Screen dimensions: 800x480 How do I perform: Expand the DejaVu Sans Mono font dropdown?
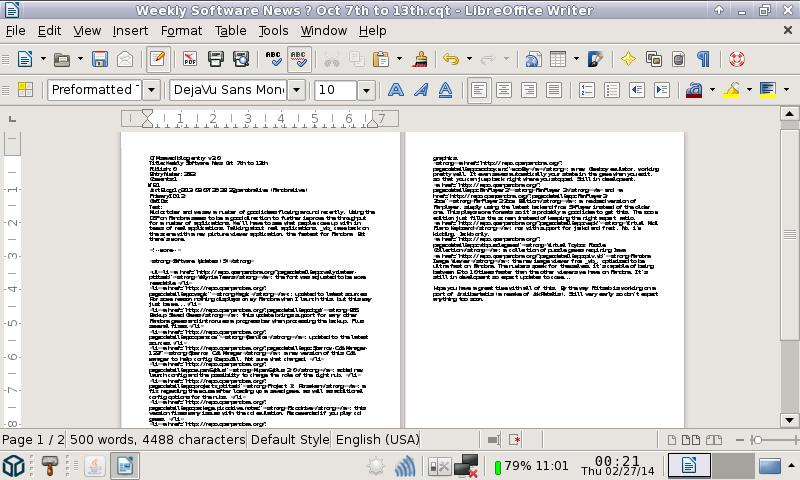[x=296, y=90]
